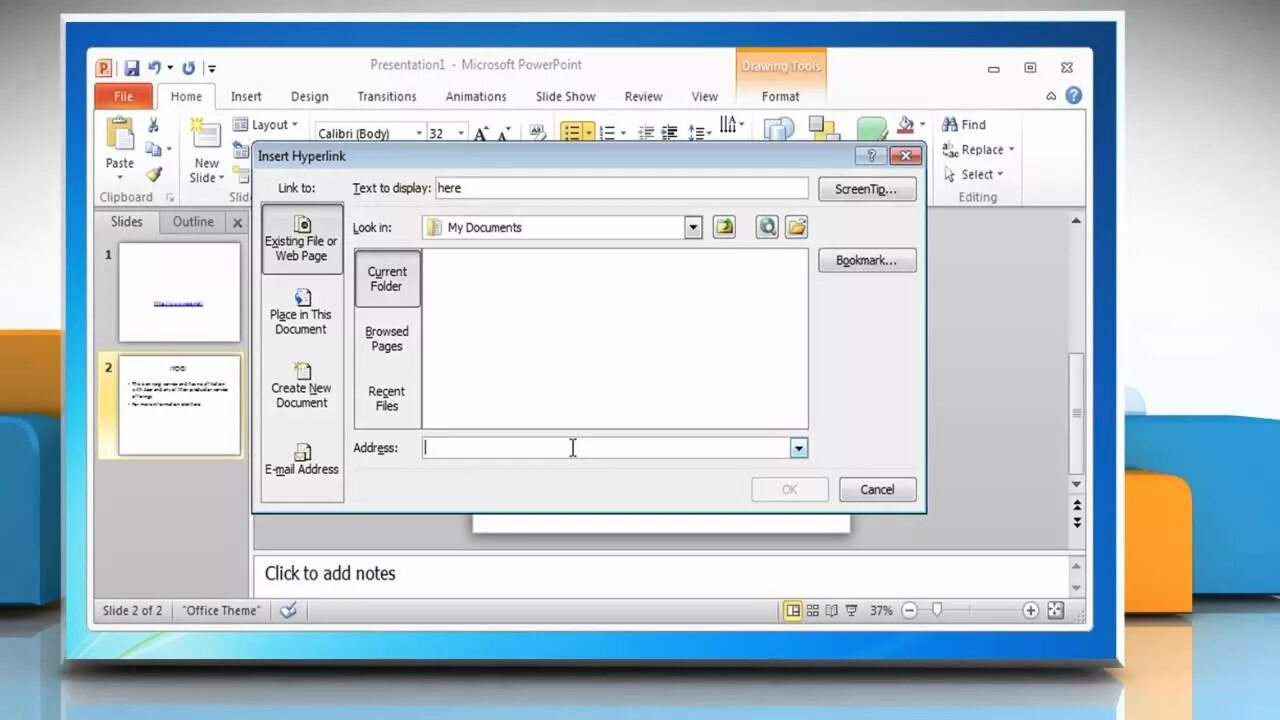Viewport: 1280px width, 720px height.
Task: Click the Browse the Web icon
Action: click(x=767, y=227)
